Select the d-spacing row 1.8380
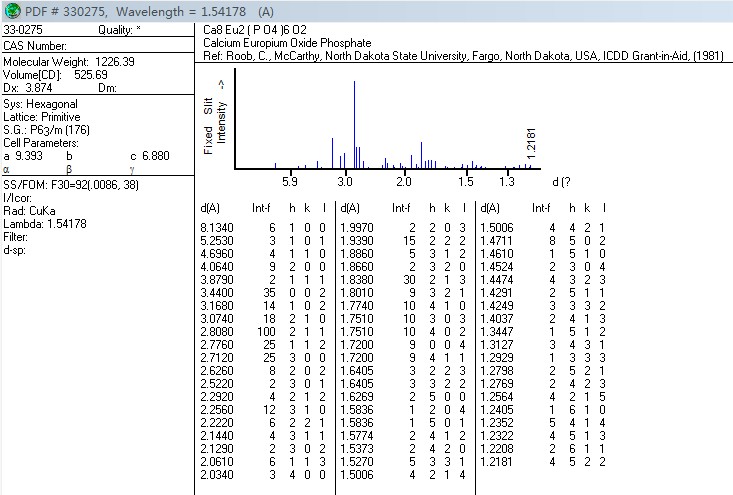The image size is (733, 495). (x=403, y=280)
